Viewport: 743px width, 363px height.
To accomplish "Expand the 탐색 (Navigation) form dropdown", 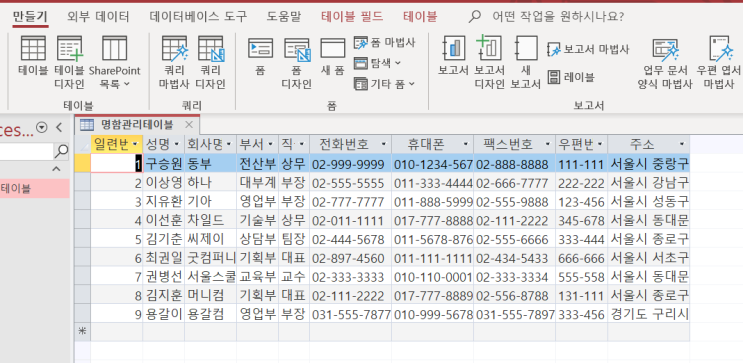I will pyautogui.click(x=378, y=63).
